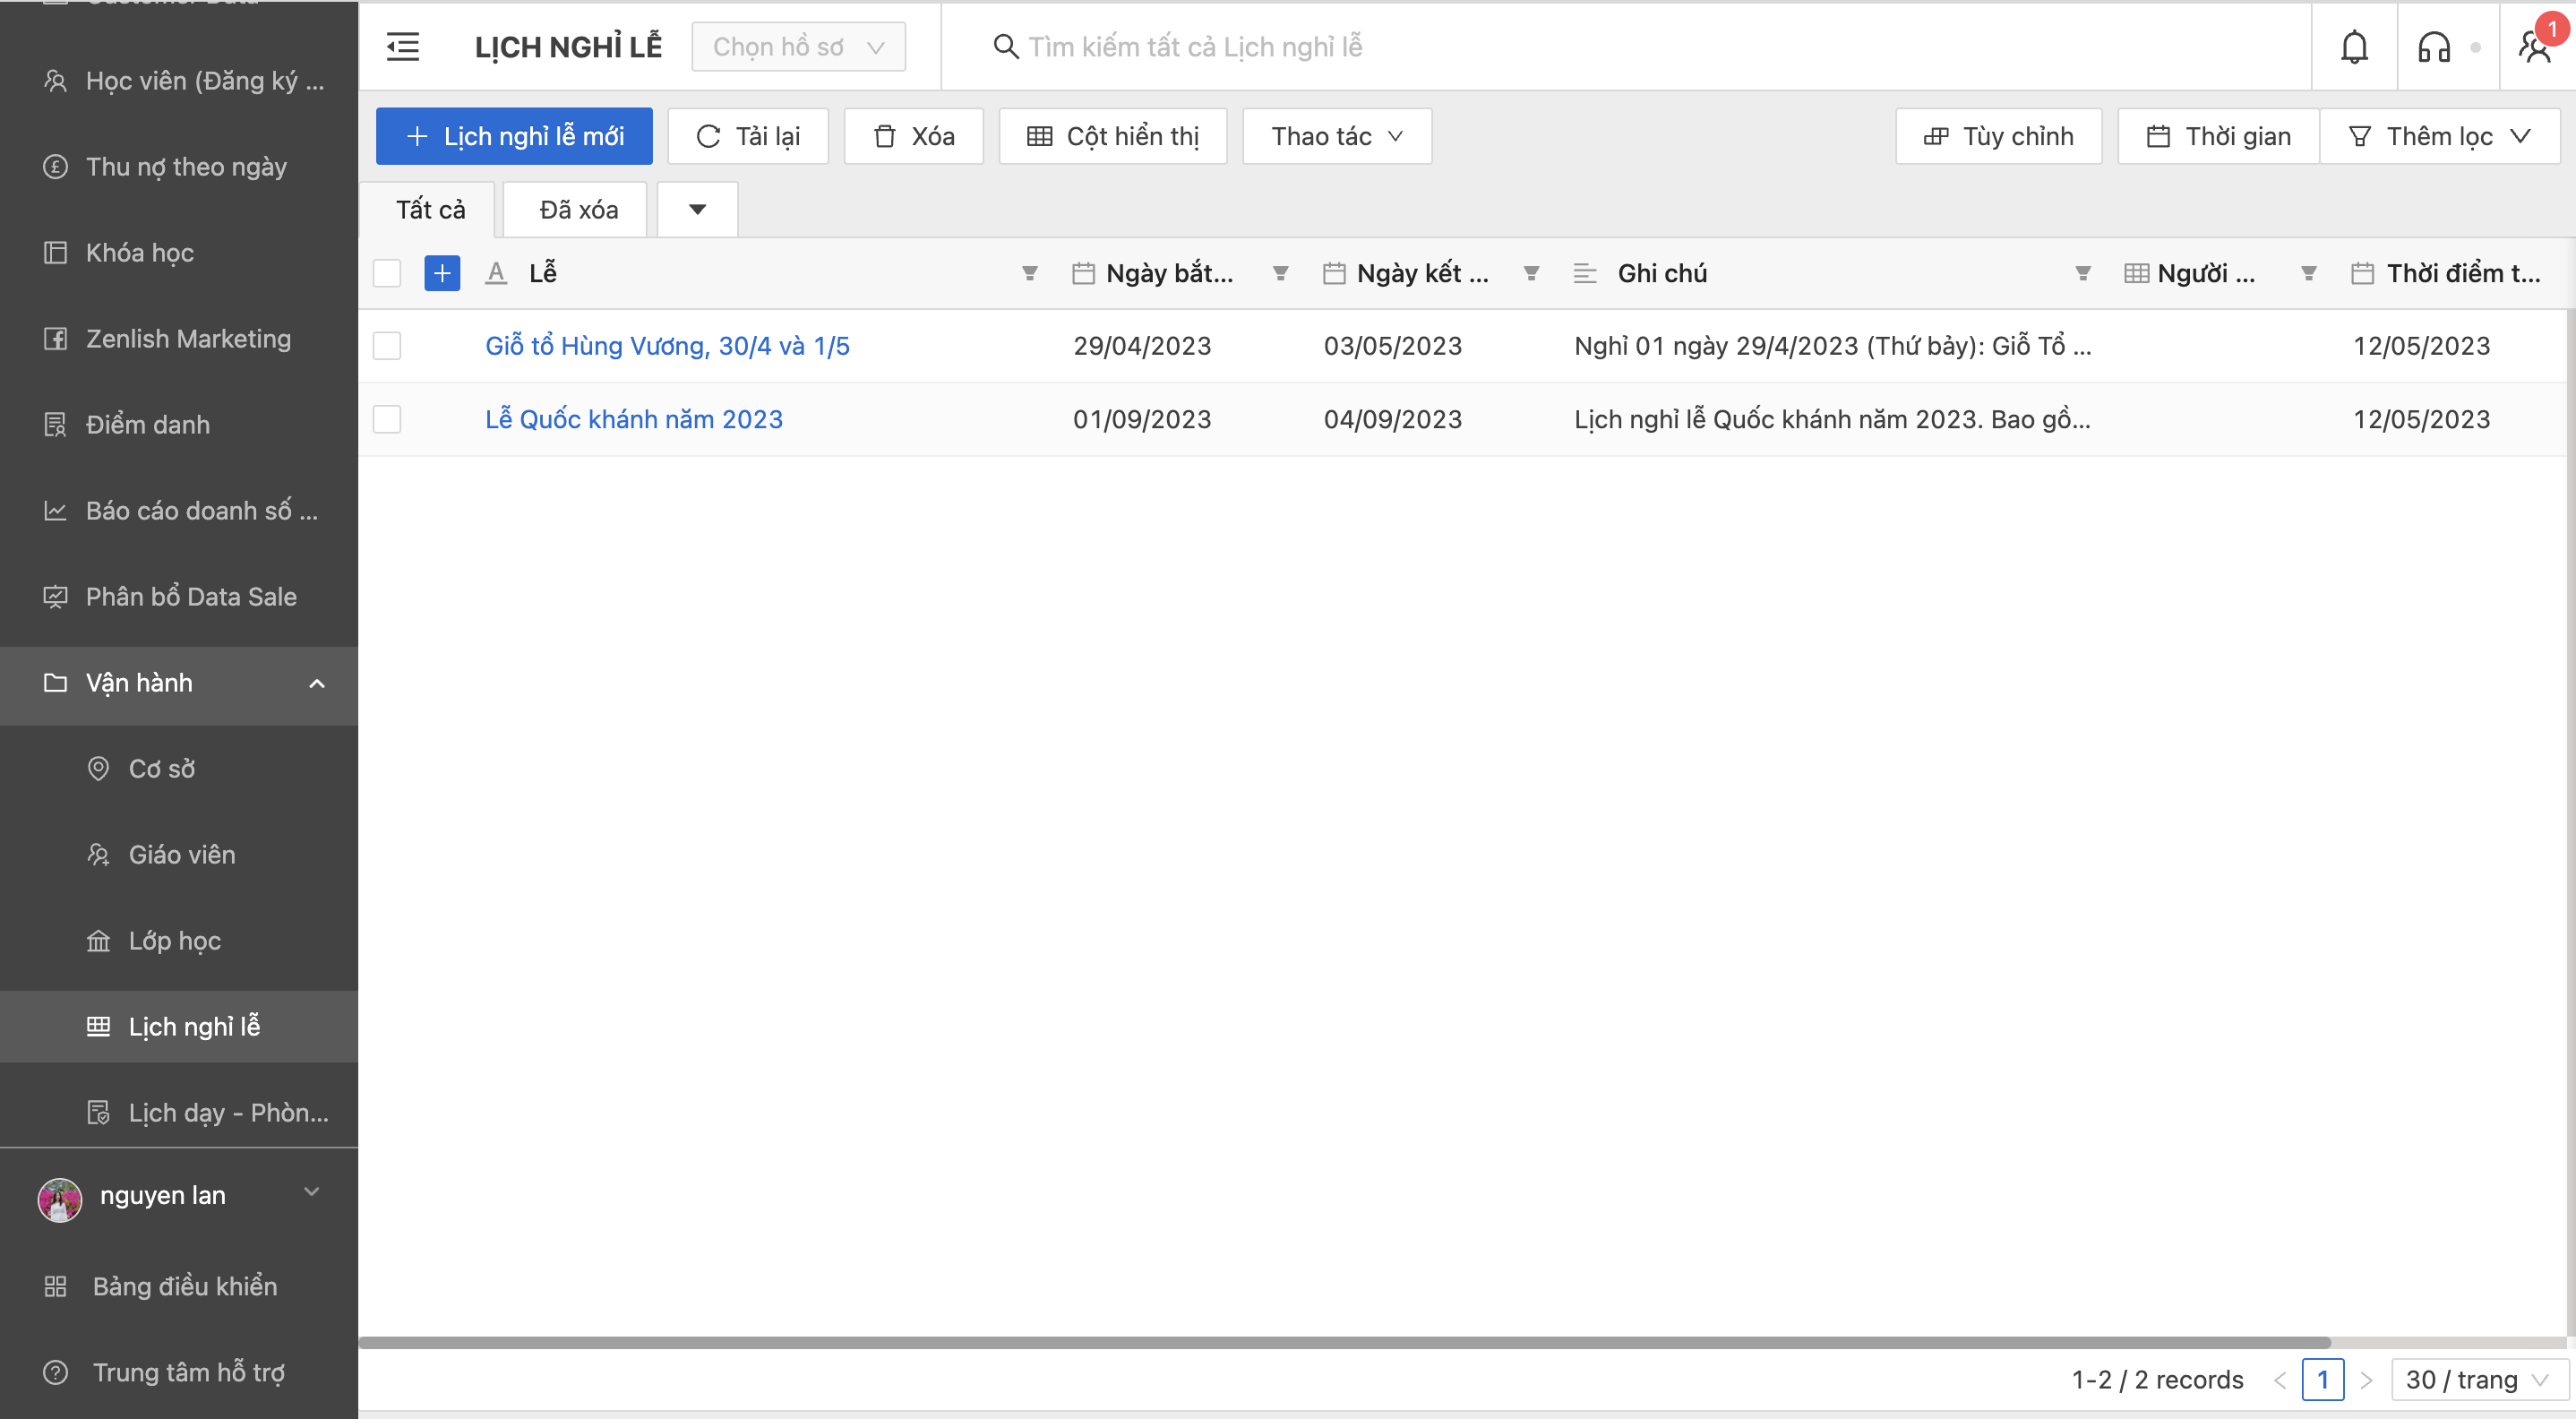
Task: Click the blue plus icon in table header
Action: (442, 273)
